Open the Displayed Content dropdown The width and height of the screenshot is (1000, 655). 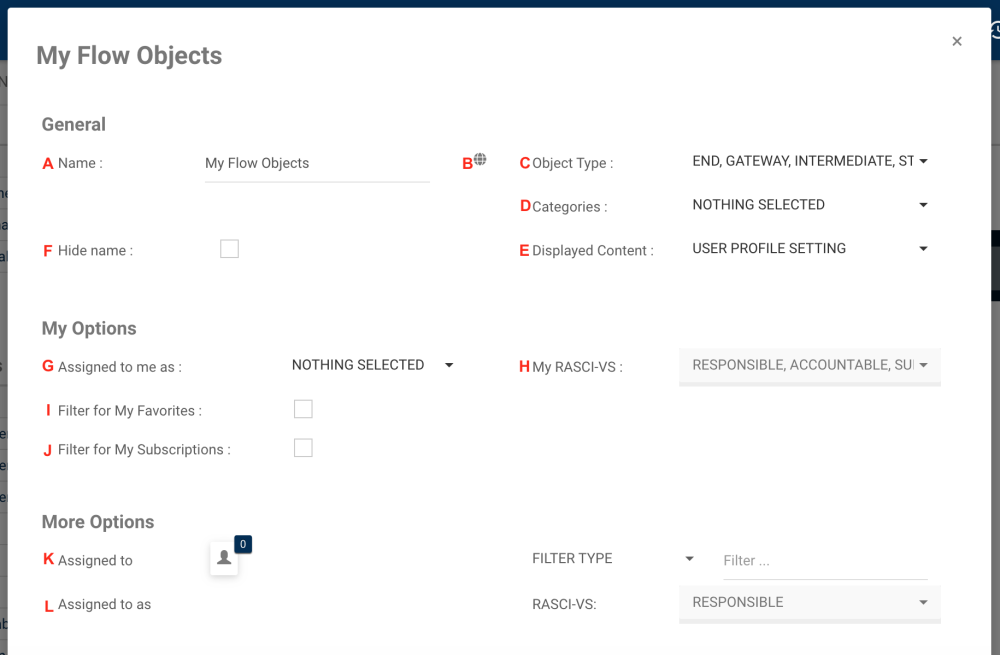click(803, 249)
